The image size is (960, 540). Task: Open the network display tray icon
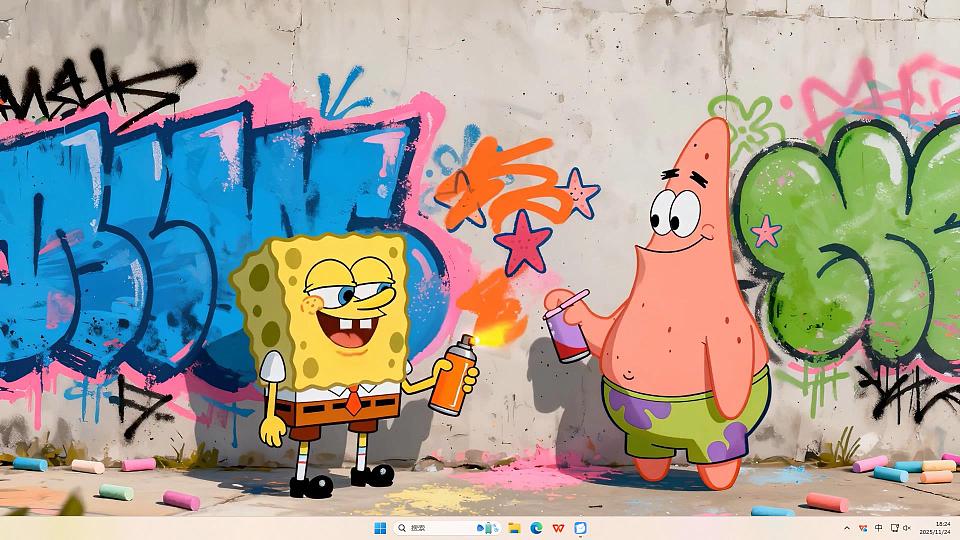[x=894, y=528]
